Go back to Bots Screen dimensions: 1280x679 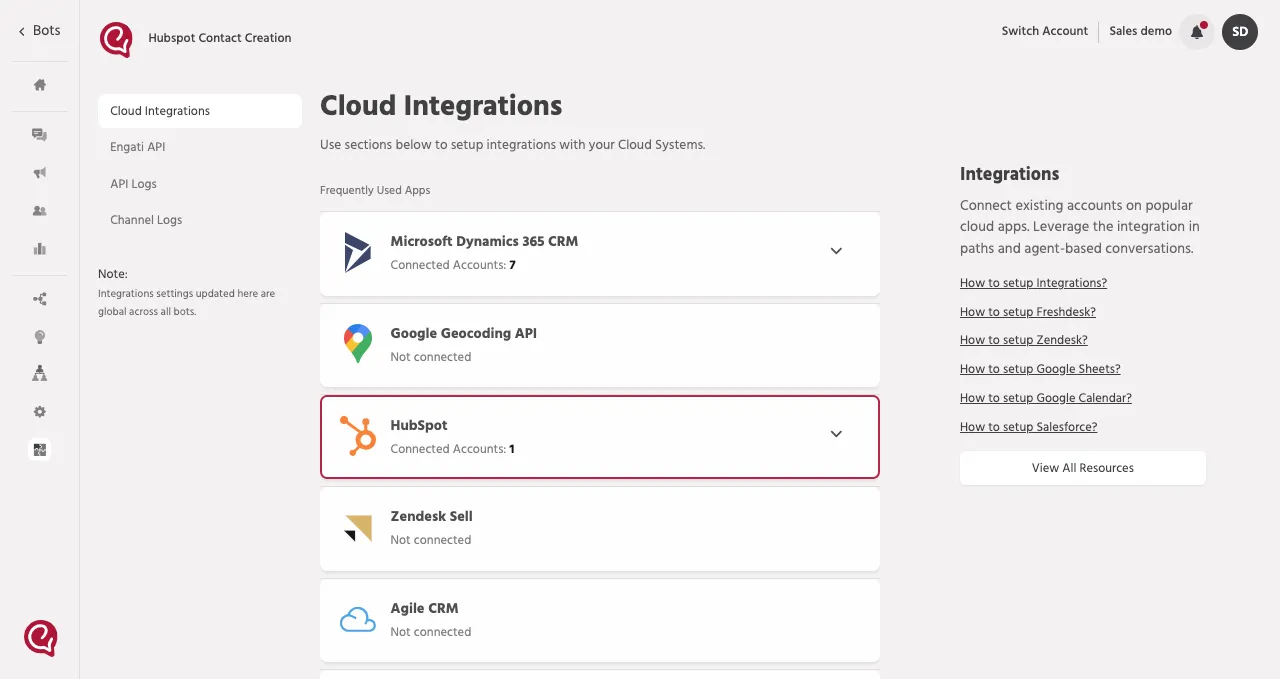click(x=40, y=31)
